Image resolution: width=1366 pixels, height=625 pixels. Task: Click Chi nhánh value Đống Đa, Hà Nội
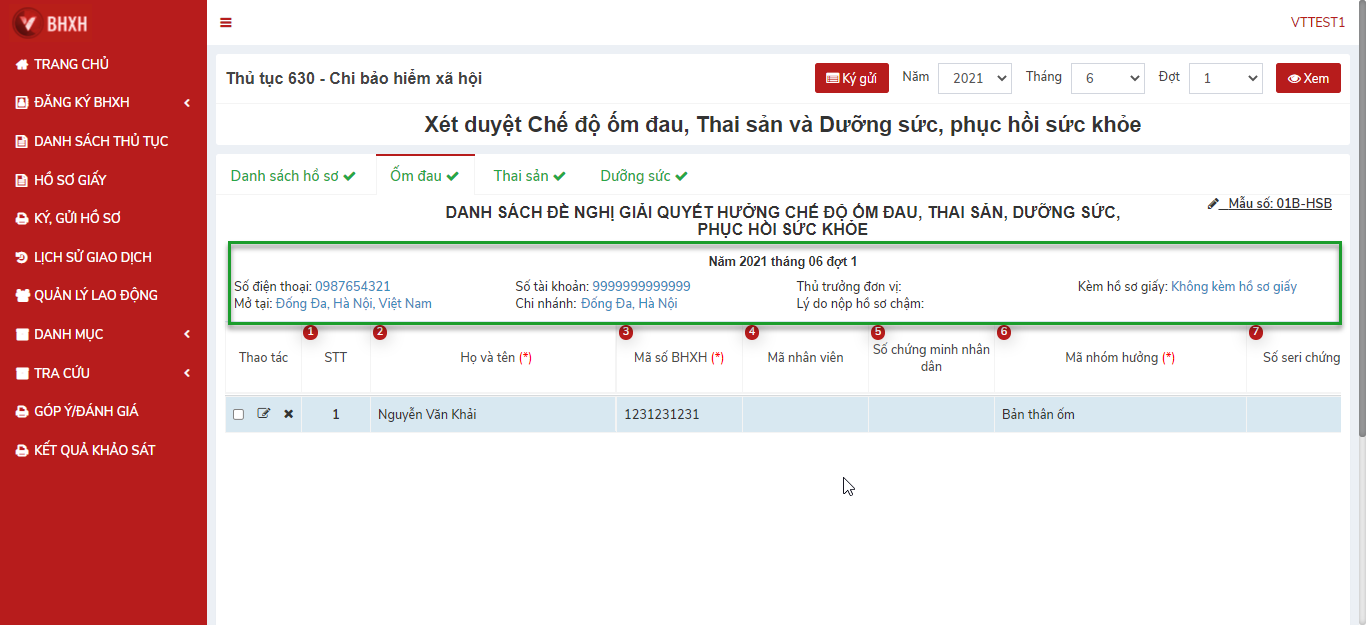pyautogui.click(x=629, y=304)
